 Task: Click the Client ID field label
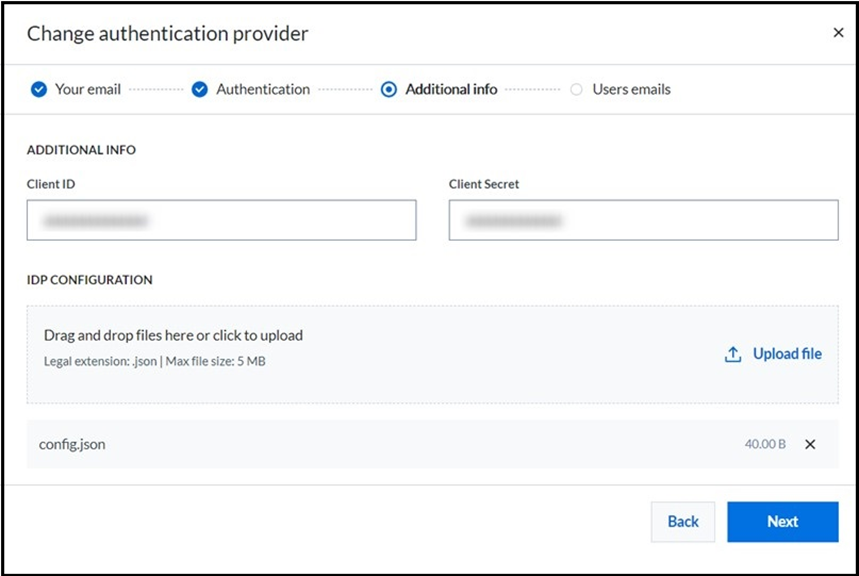(51, 184)
